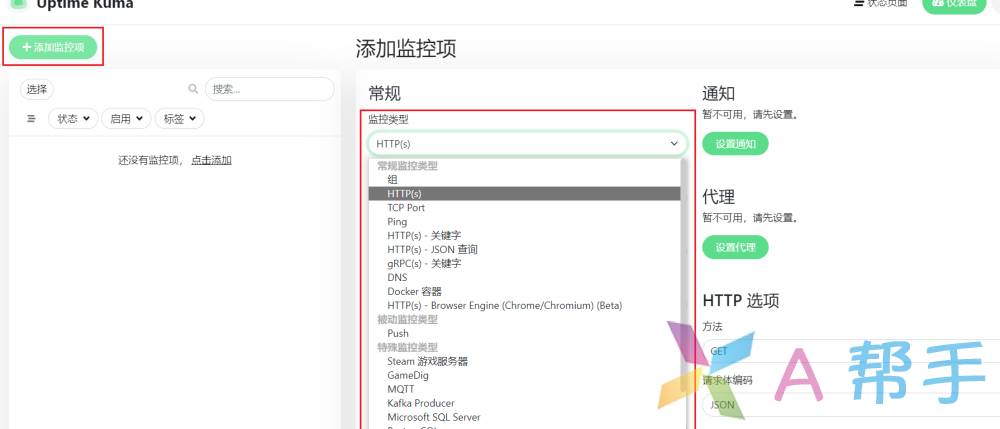Open the 请求体编码 JSON dropdown

(851, 405)
